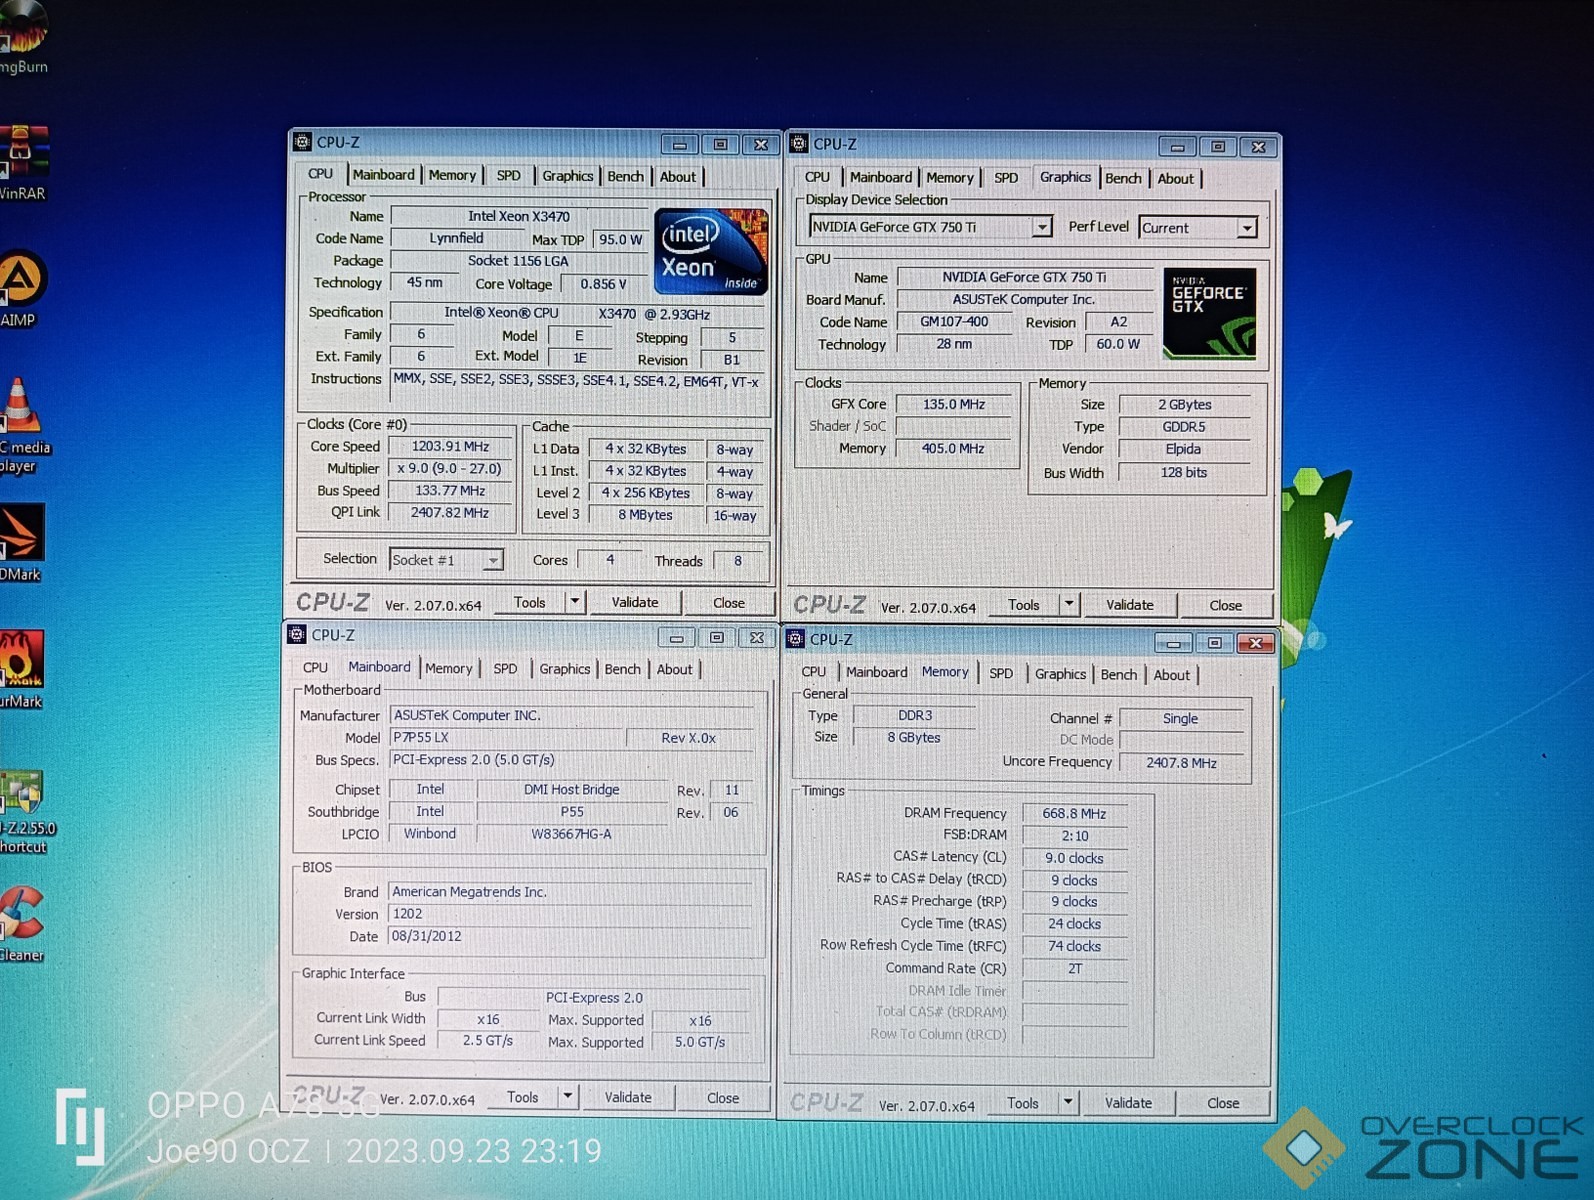Click title bar icon of CPU tab window
The height and width of the screenshot is (1200, 1594).
(302, 142)
